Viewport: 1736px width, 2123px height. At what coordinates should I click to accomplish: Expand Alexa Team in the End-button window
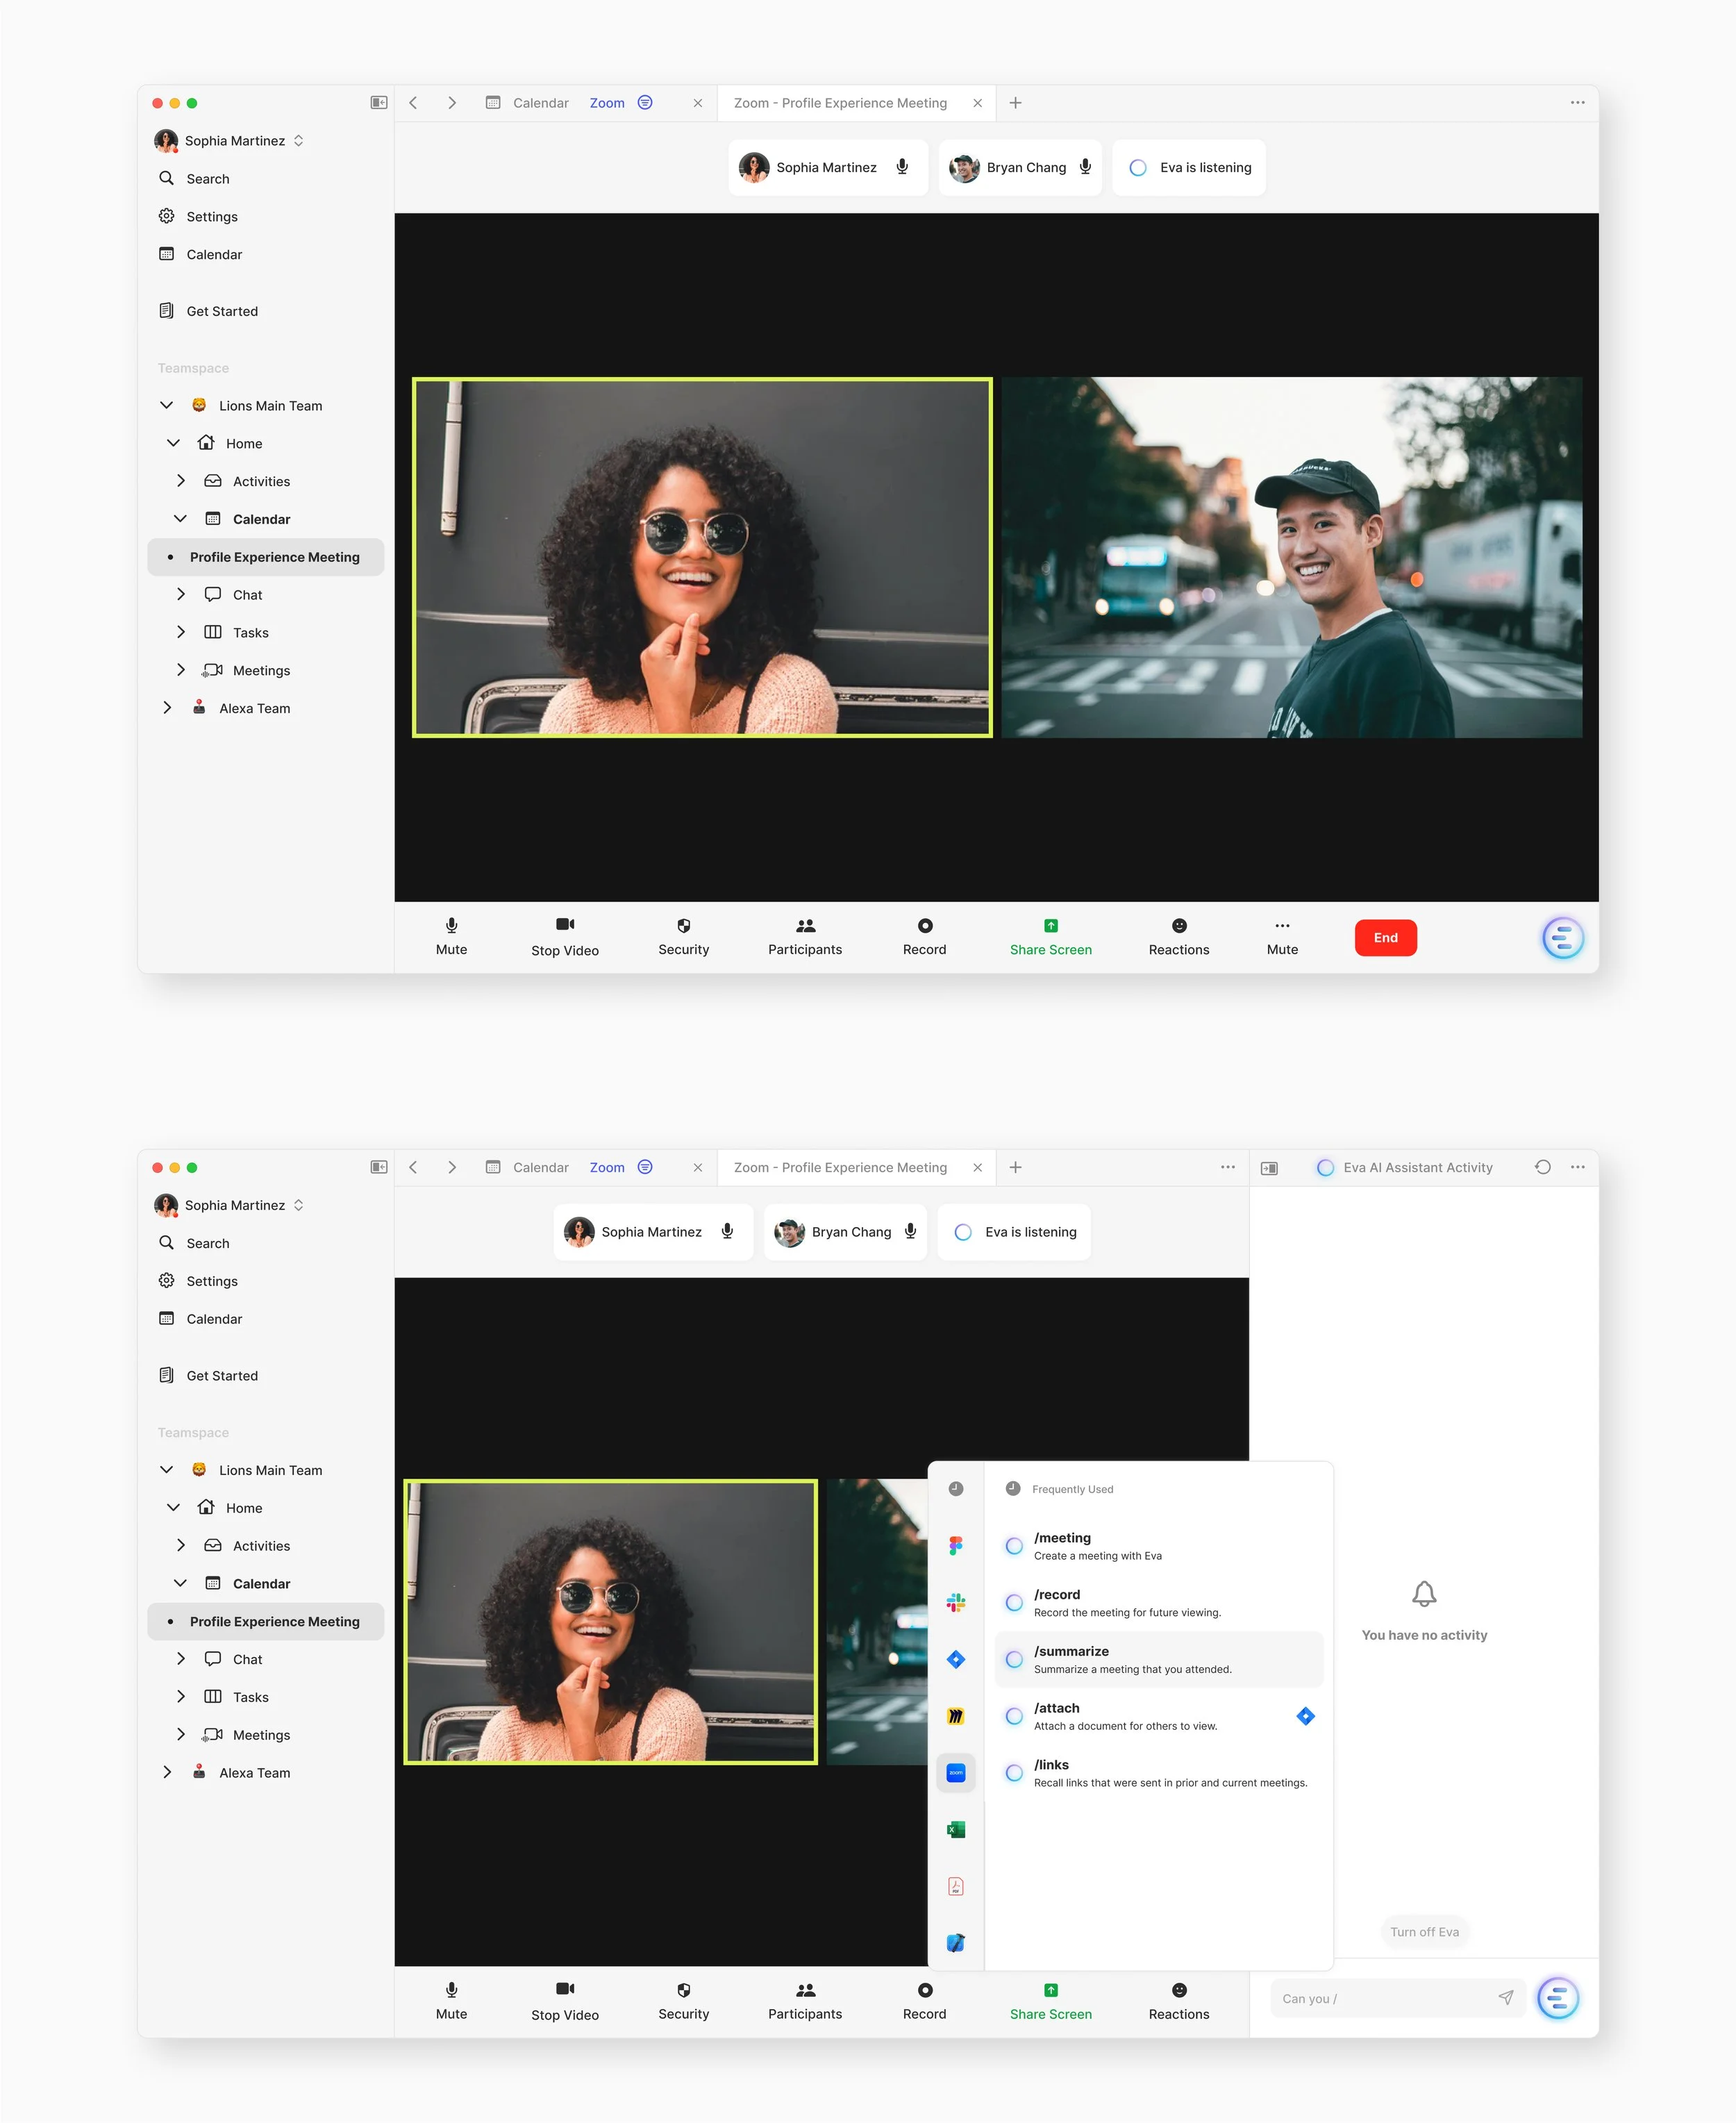click(x=167, y=708)
